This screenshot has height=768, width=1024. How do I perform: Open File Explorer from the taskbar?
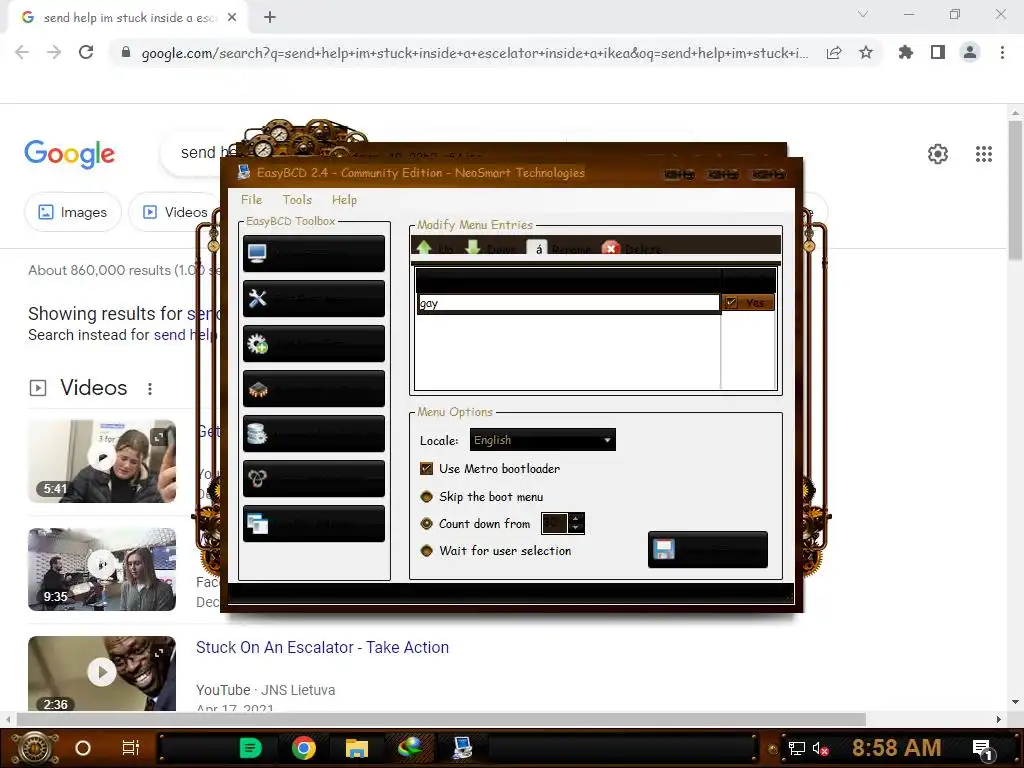coord(357,748)
